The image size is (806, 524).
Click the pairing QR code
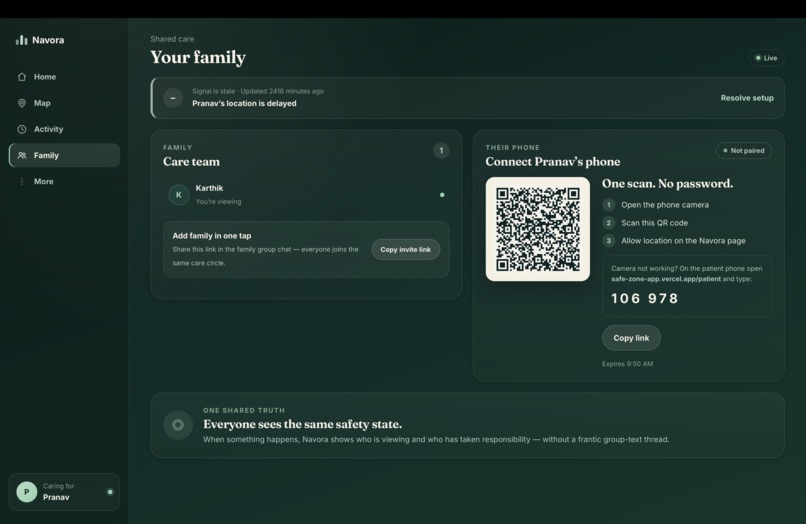pyautogui.click(x=538, y=229)
